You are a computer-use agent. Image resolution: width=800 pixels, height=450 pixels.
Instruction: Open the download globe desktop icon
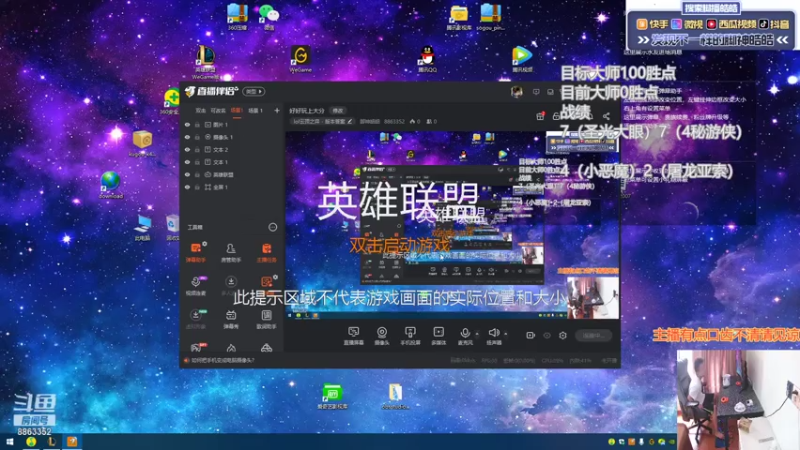tap(111, 185)
